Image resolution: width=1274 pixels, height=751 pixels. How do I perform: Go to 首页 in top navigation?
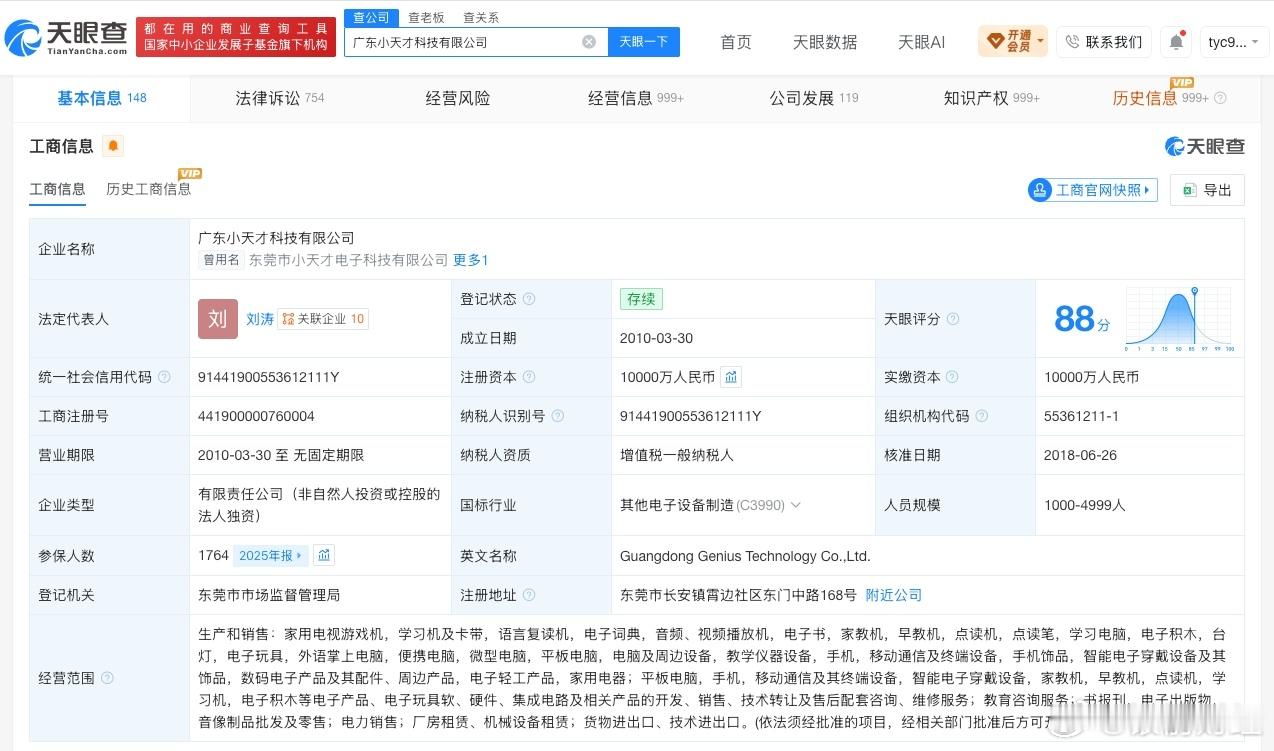pos(736,42)
